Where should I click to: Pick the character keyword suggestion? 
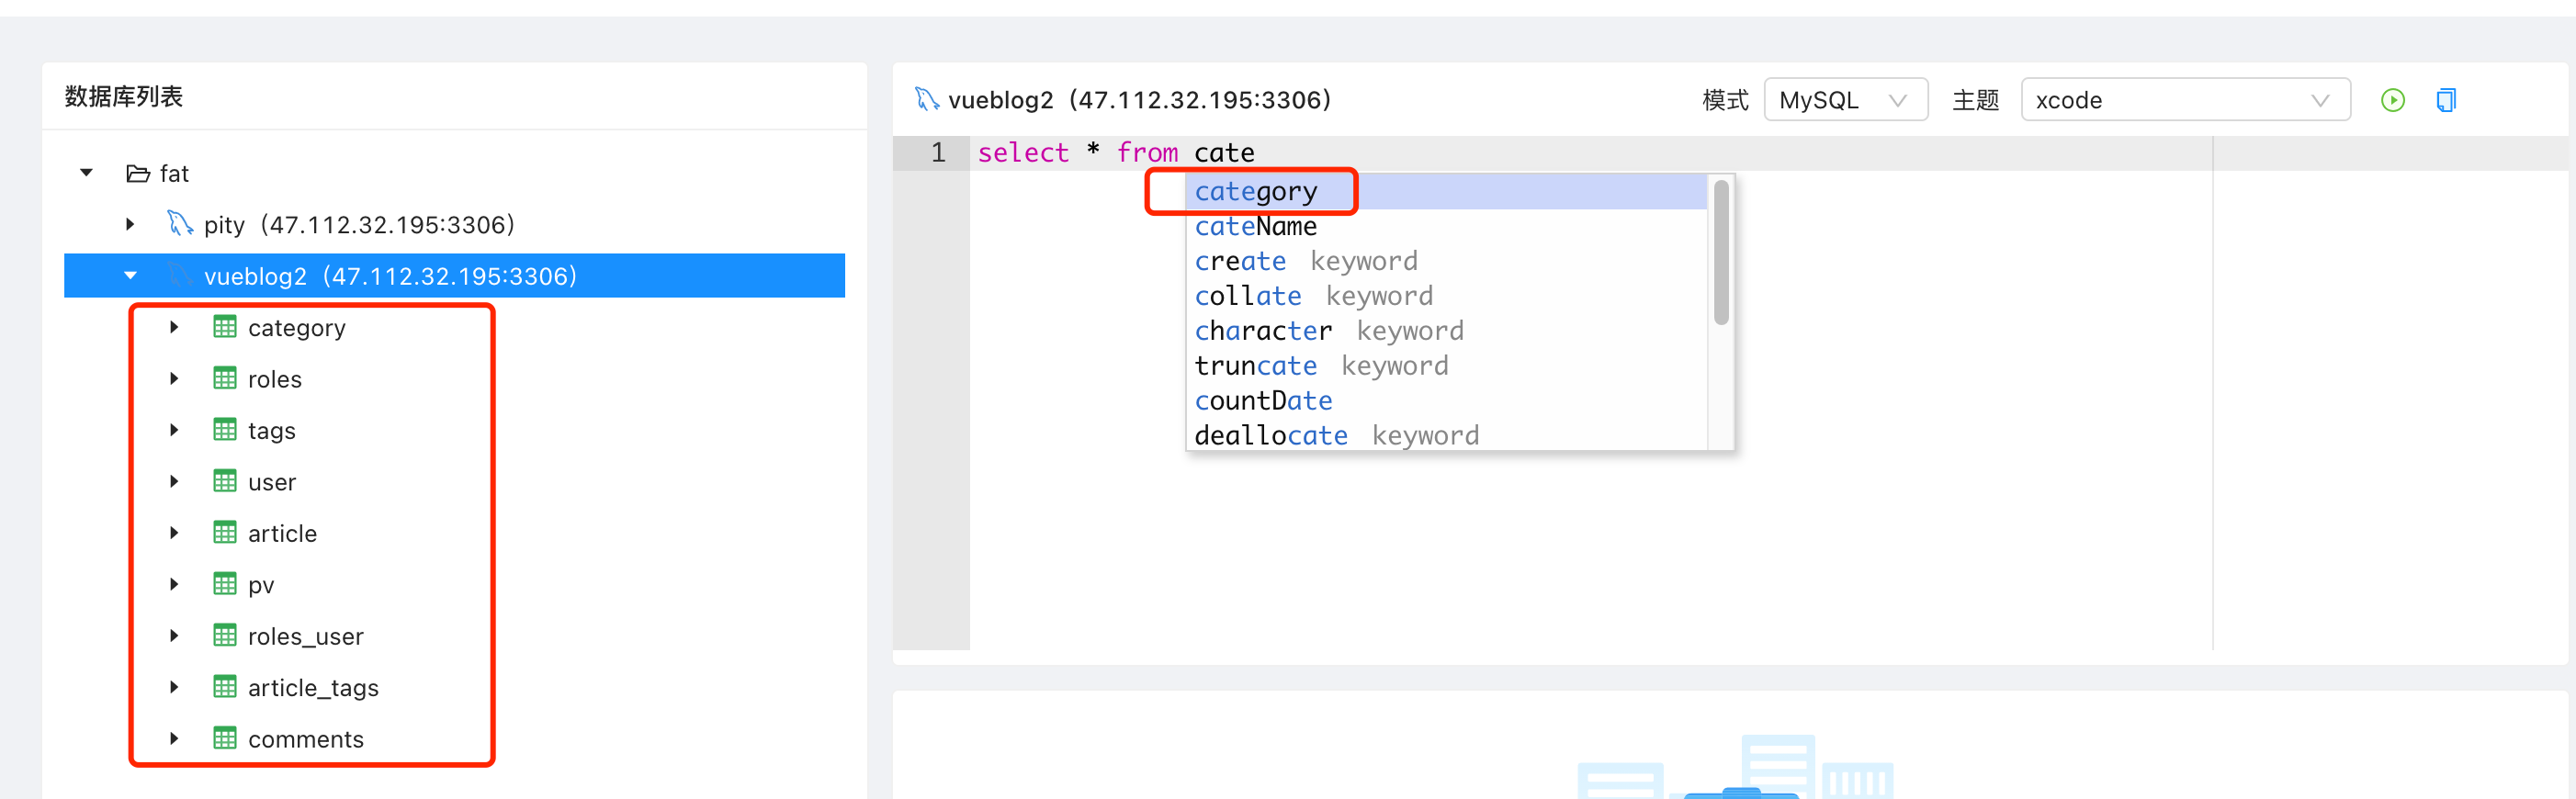[1446, 331]
